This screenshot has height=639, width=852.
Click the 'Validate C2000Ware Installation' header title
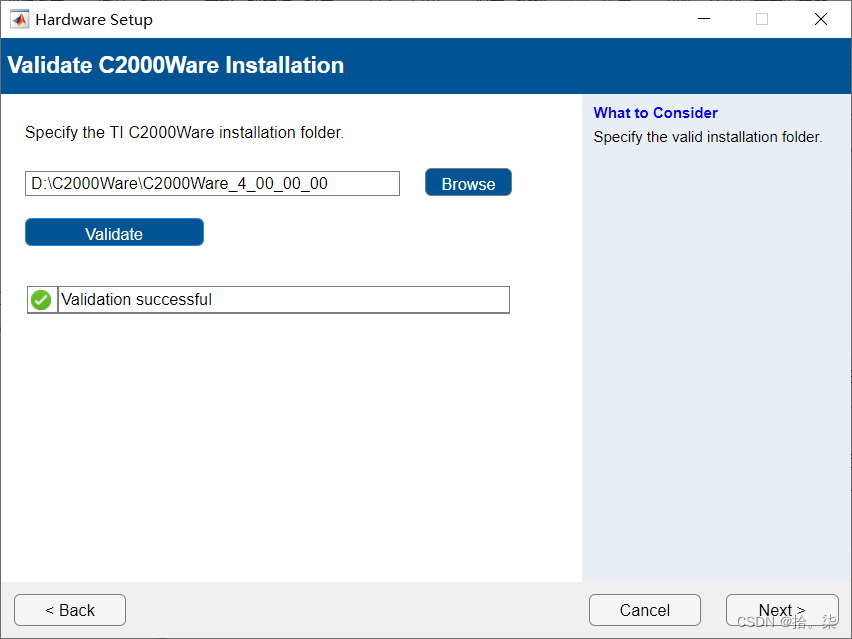(176, 65)
